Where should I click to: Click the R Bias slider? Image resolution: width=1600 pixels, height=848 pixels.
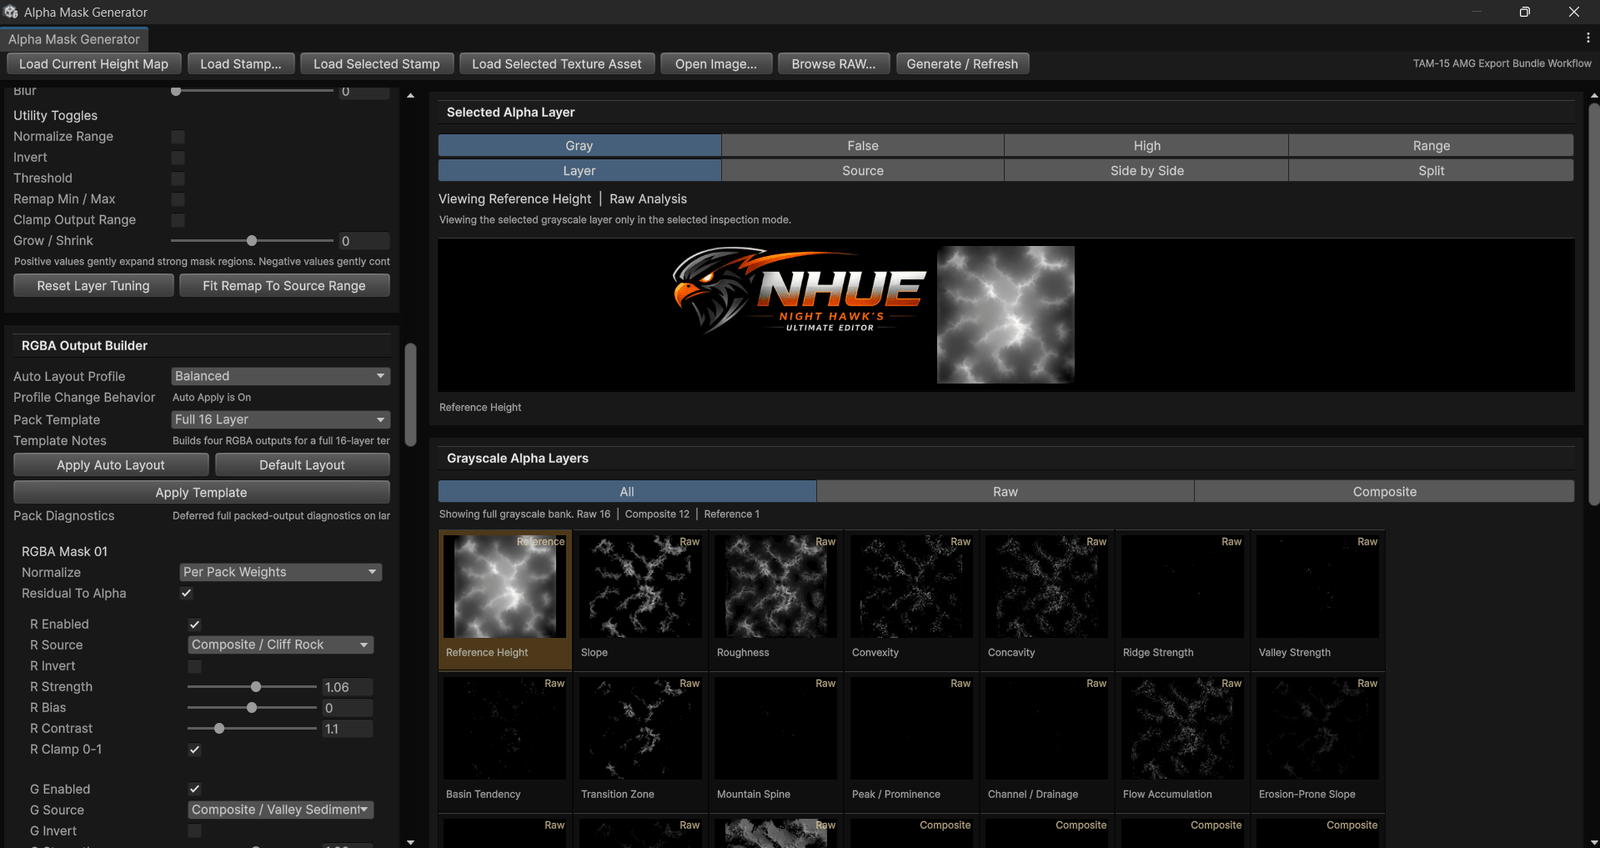tap(252, 708)
